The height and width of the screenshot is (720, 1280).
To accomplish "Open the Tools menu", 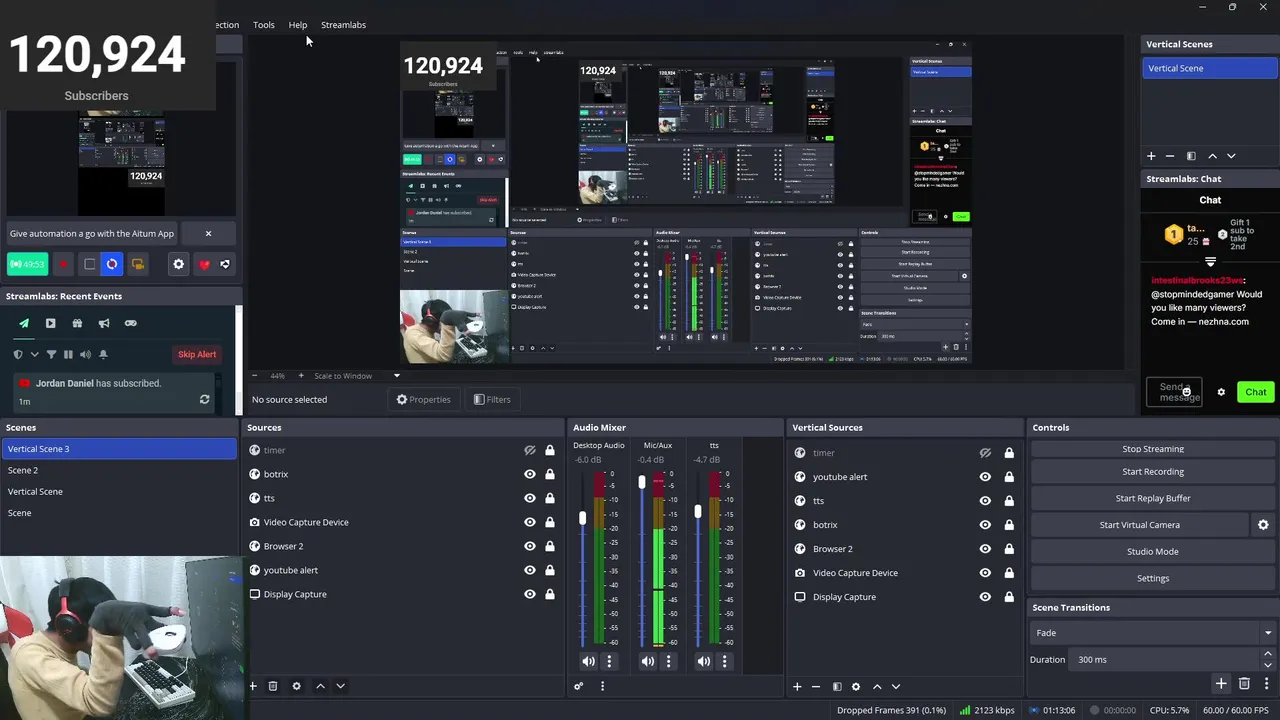I will [264, 25].
